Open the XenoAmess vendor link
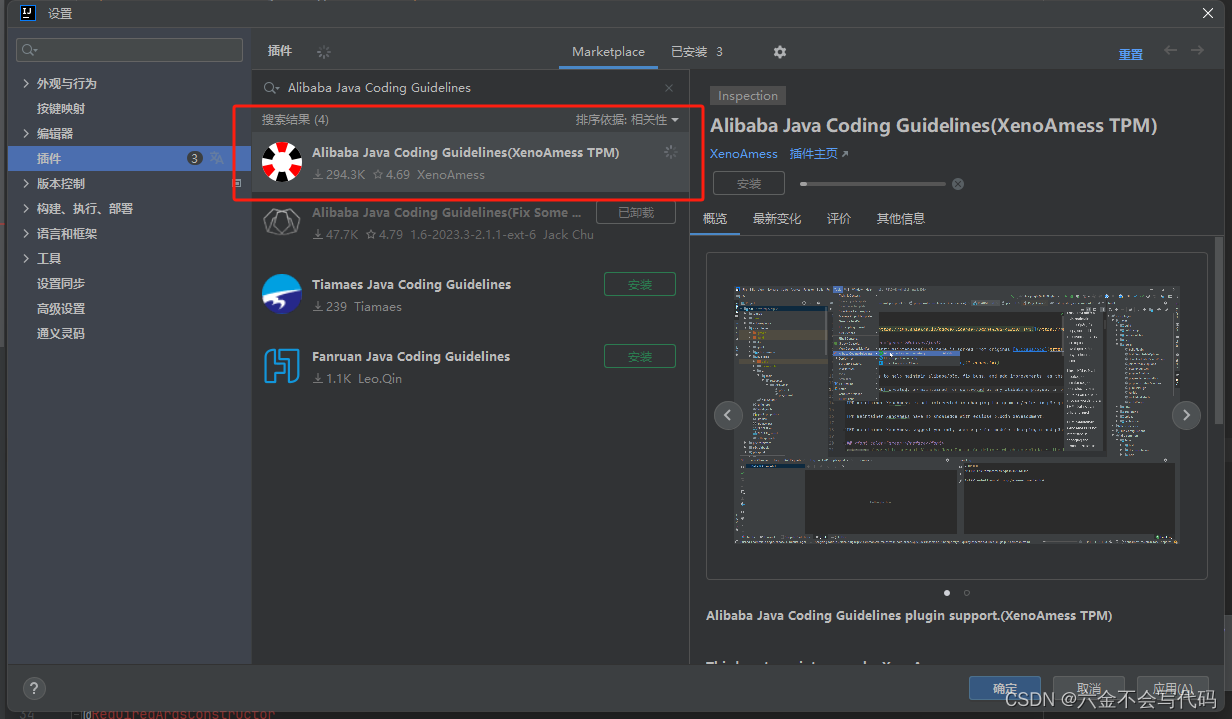Viewport: 1232px width, 719px height. (744, 154)
